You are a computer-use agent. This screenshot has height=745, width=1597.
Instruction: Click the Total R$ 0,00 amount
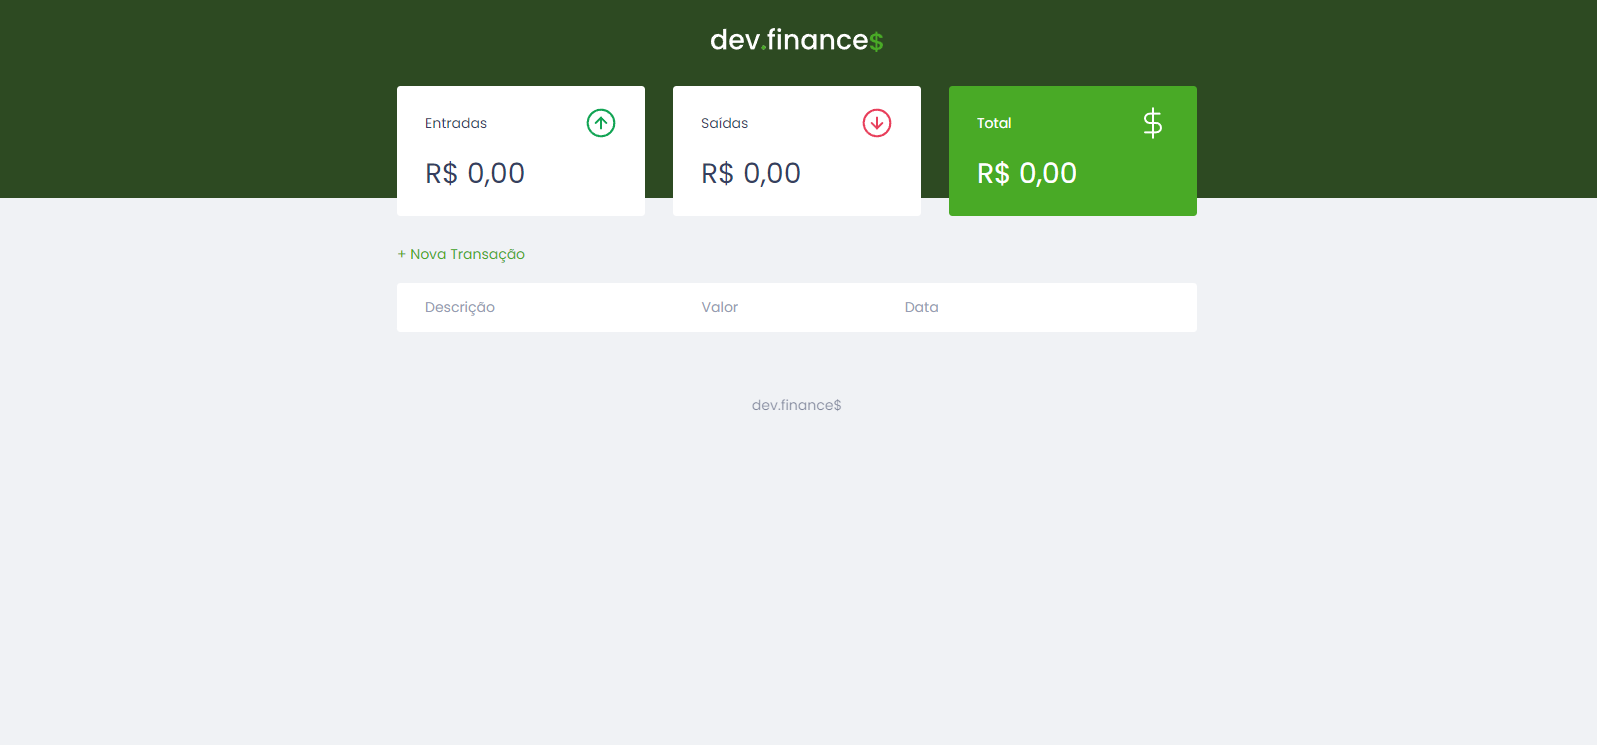click(x=1027, y=173)
